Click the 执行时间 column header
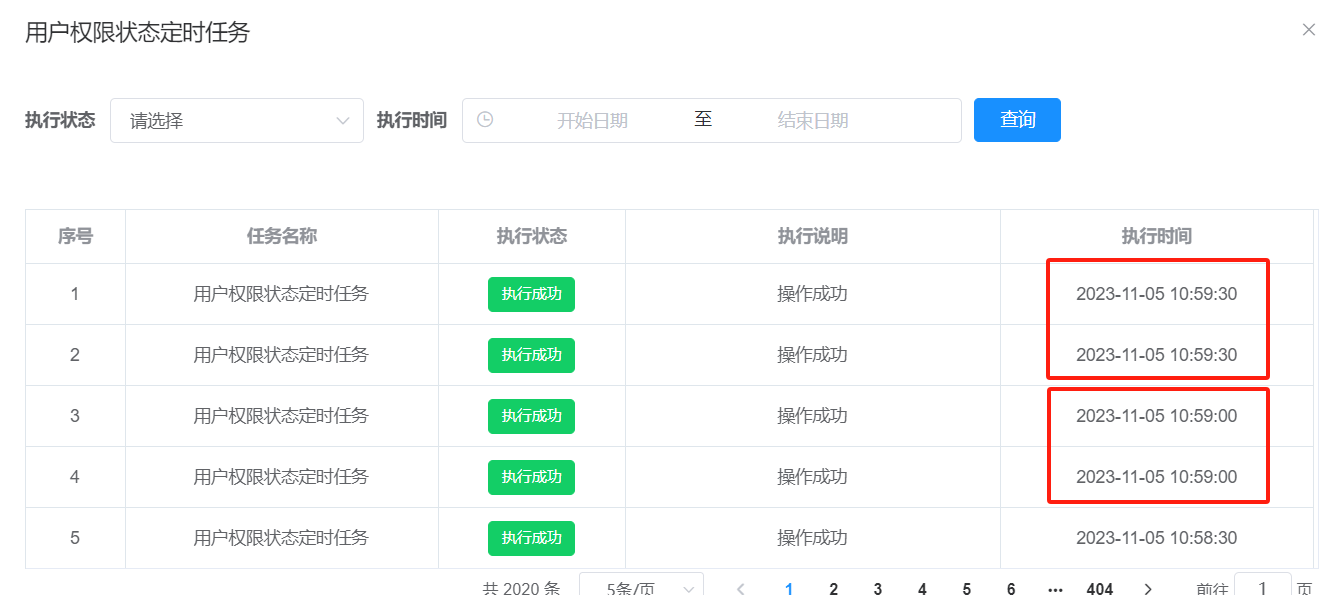Image resolution: width=1331 pixels, height=595 pixels. click(1156, 237)
